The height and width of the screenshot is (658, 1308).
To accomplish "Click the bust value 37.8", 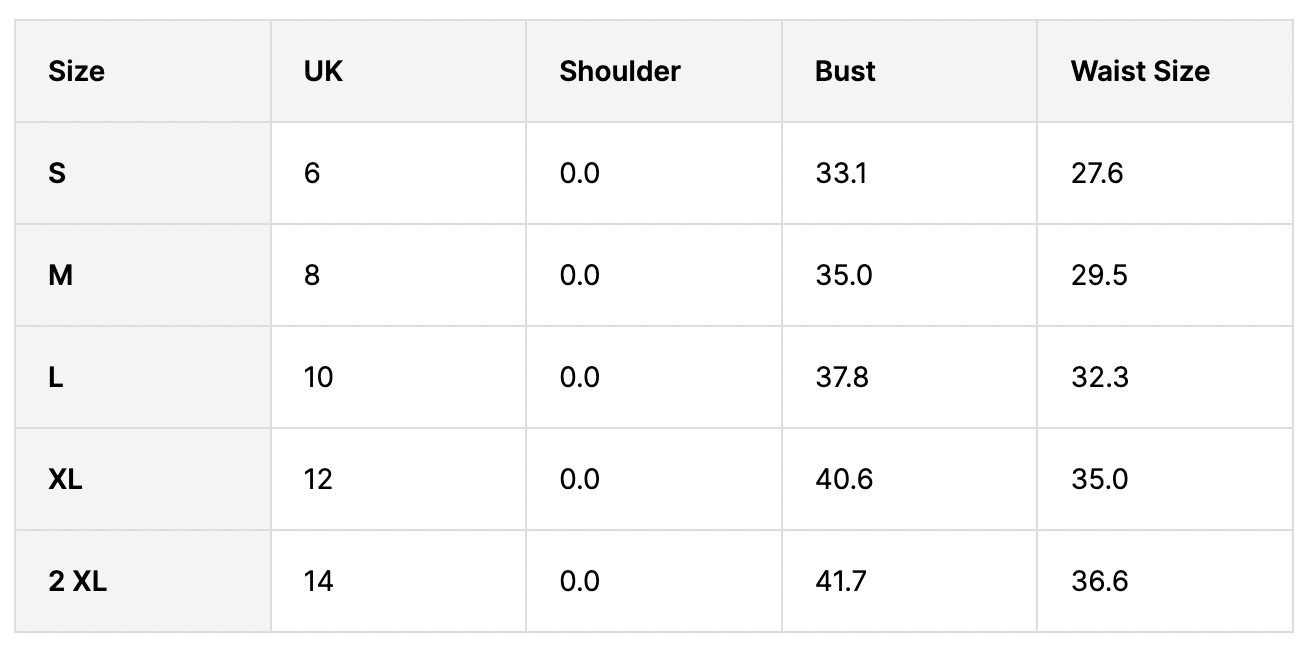I will coord(842,378).
